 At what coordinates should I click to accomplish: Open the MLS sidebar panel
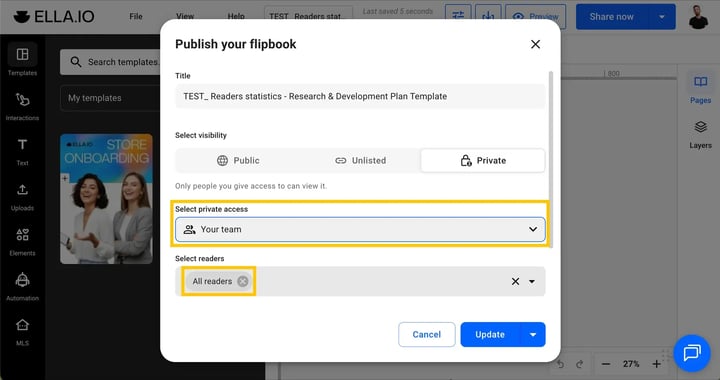[22, 332]
